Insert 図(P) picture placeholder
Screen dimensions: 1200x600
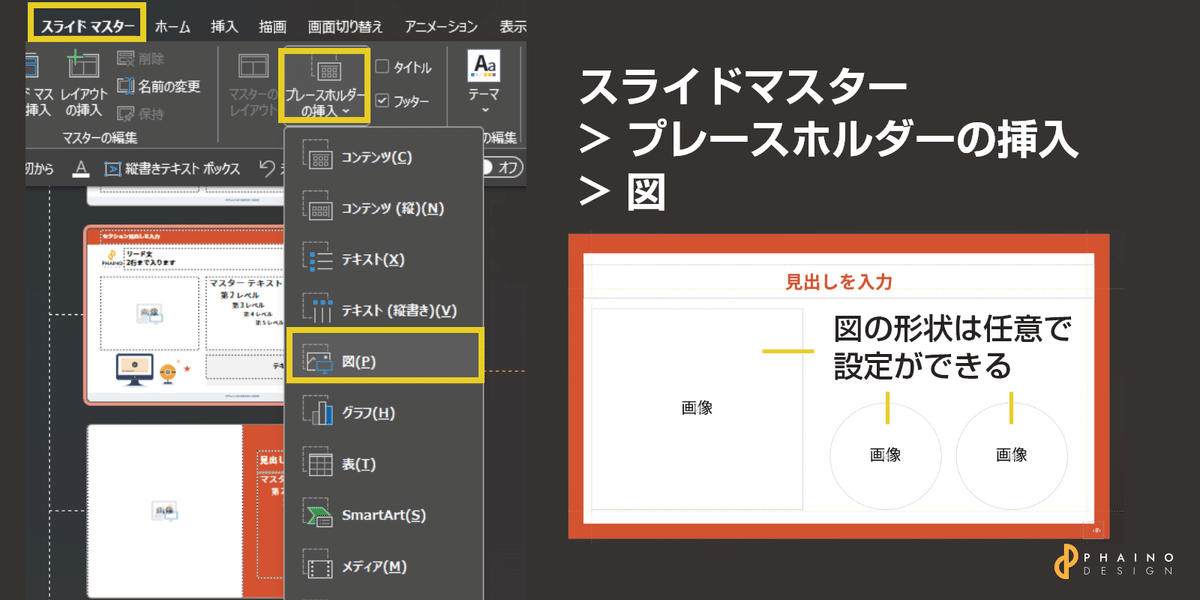[384, 356]
